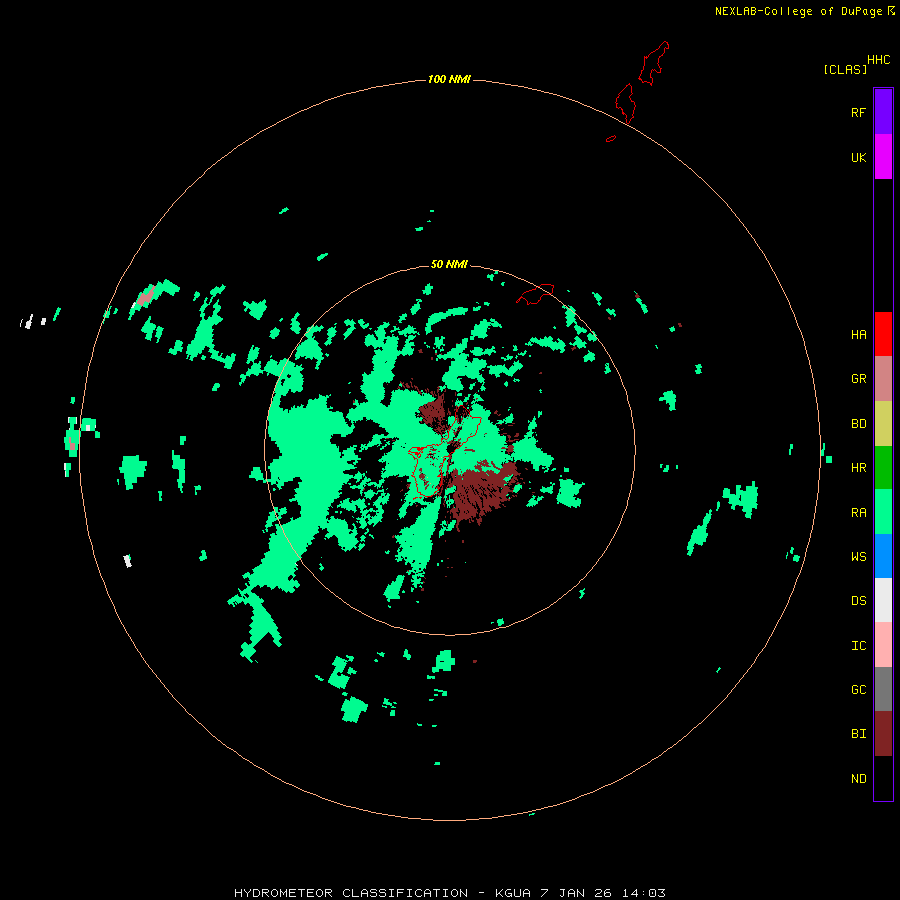Select the gray GC color swatch
900x900 pixels.
[883, 689]
